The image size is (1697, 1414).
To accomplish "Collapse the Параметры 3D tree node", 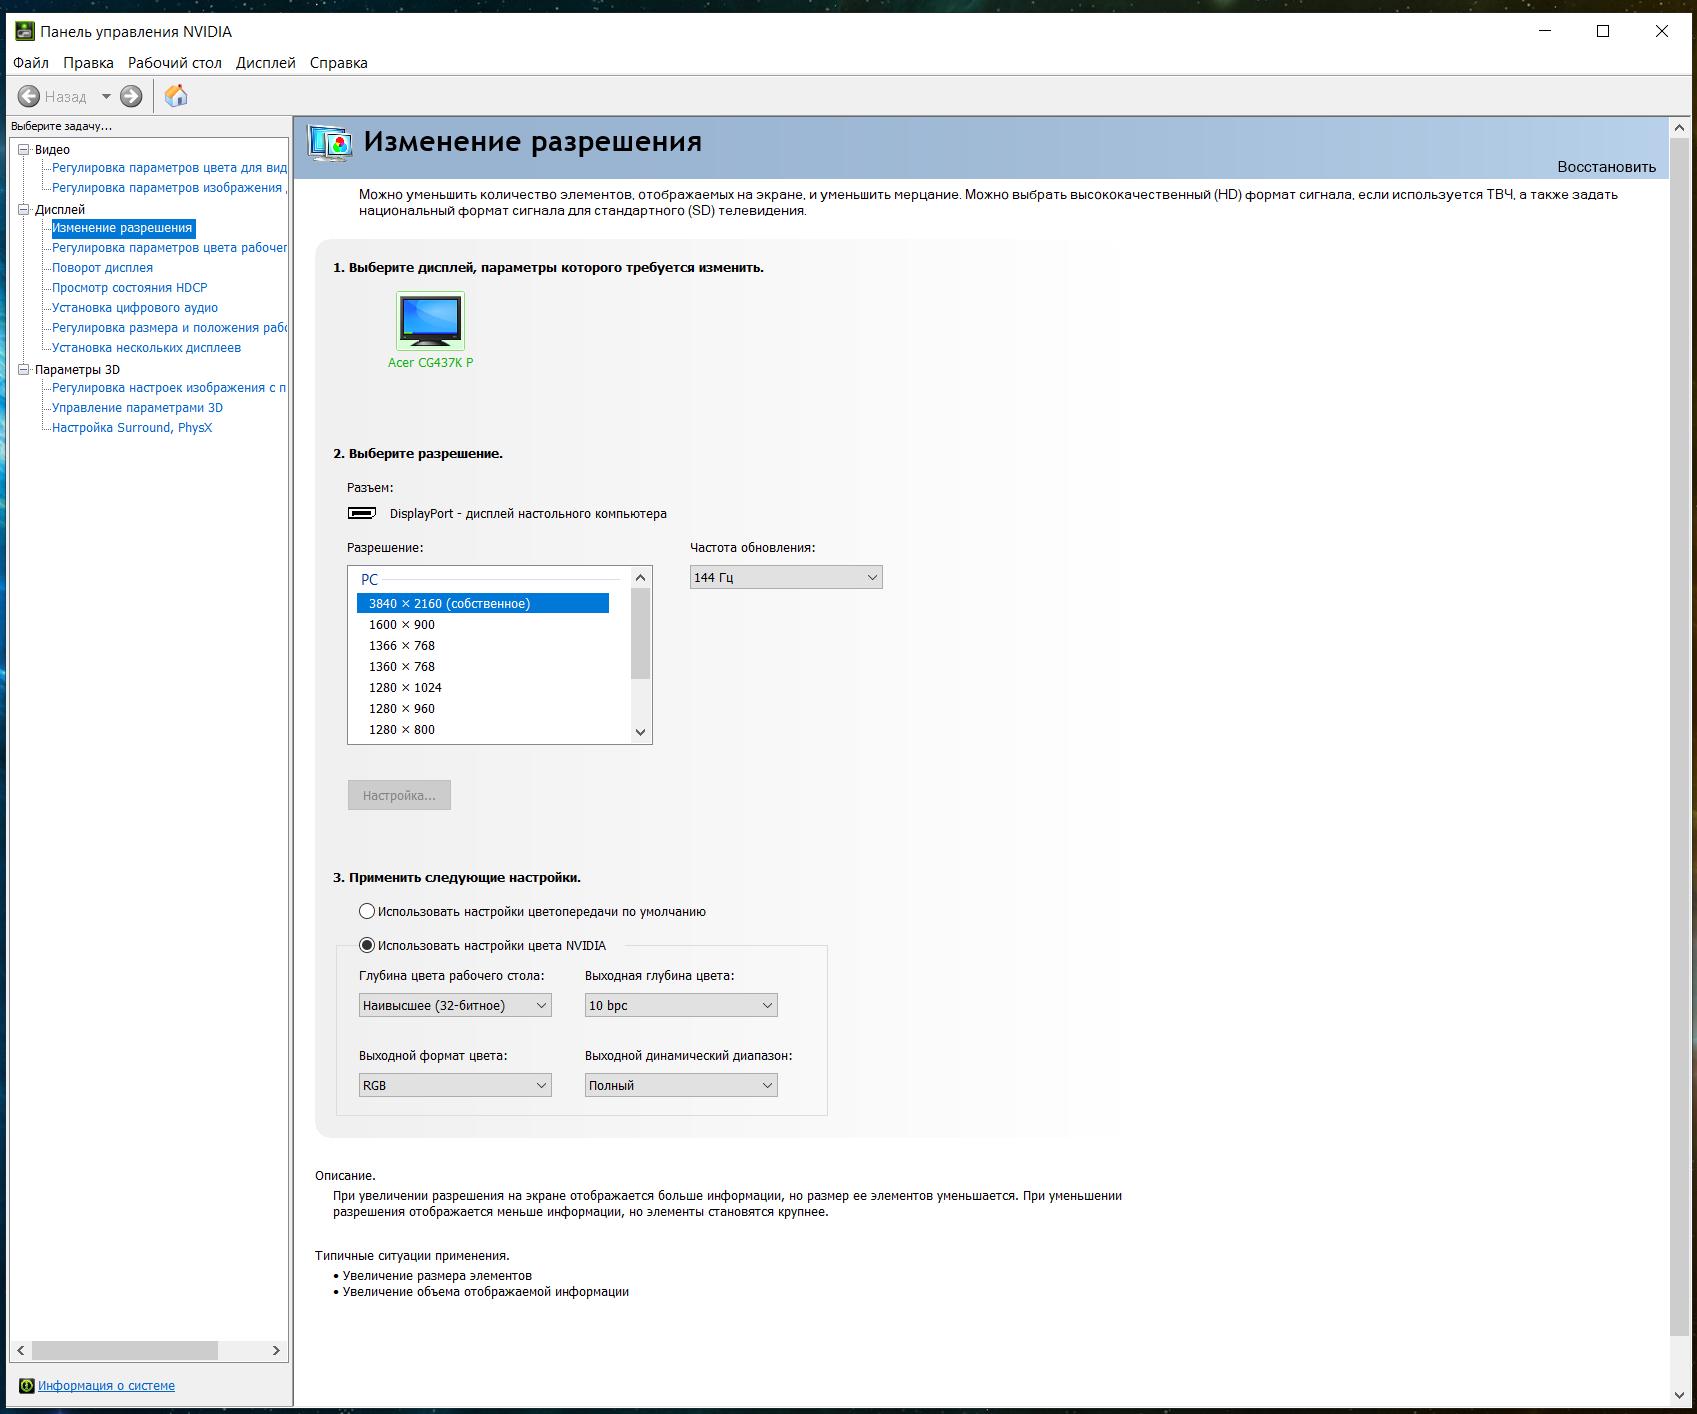I will pos(25,370).
